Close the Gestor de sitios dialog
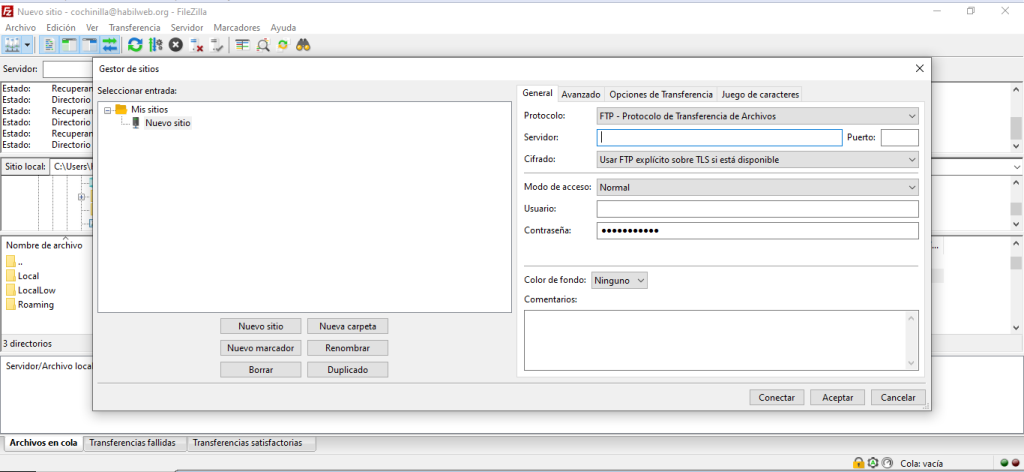Screen dimensions: 1024x472 pos(920,68)
